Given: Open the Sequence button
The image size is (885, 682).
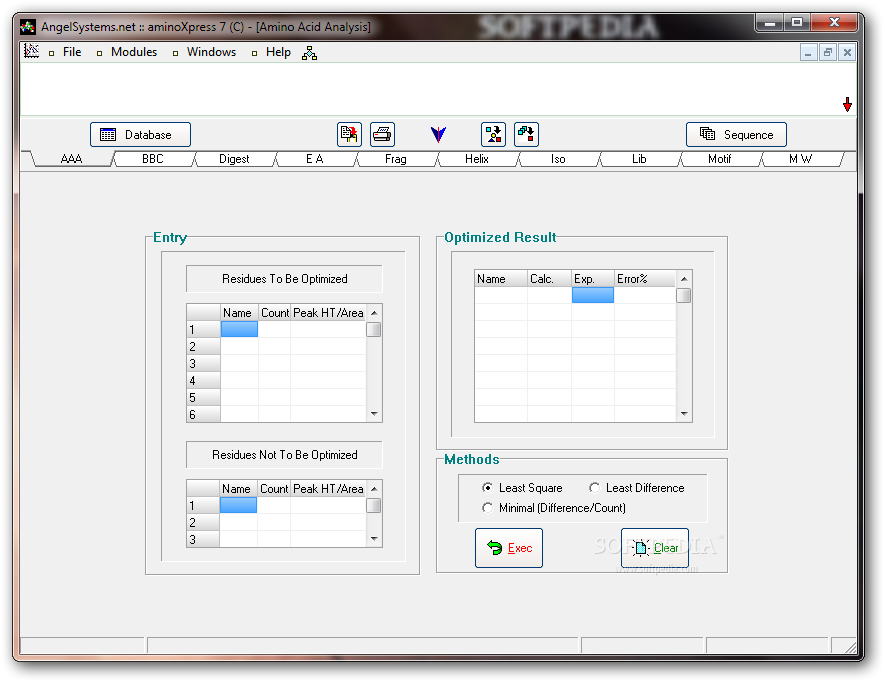Looking at the screenshot, I should (x=736, y=134).
